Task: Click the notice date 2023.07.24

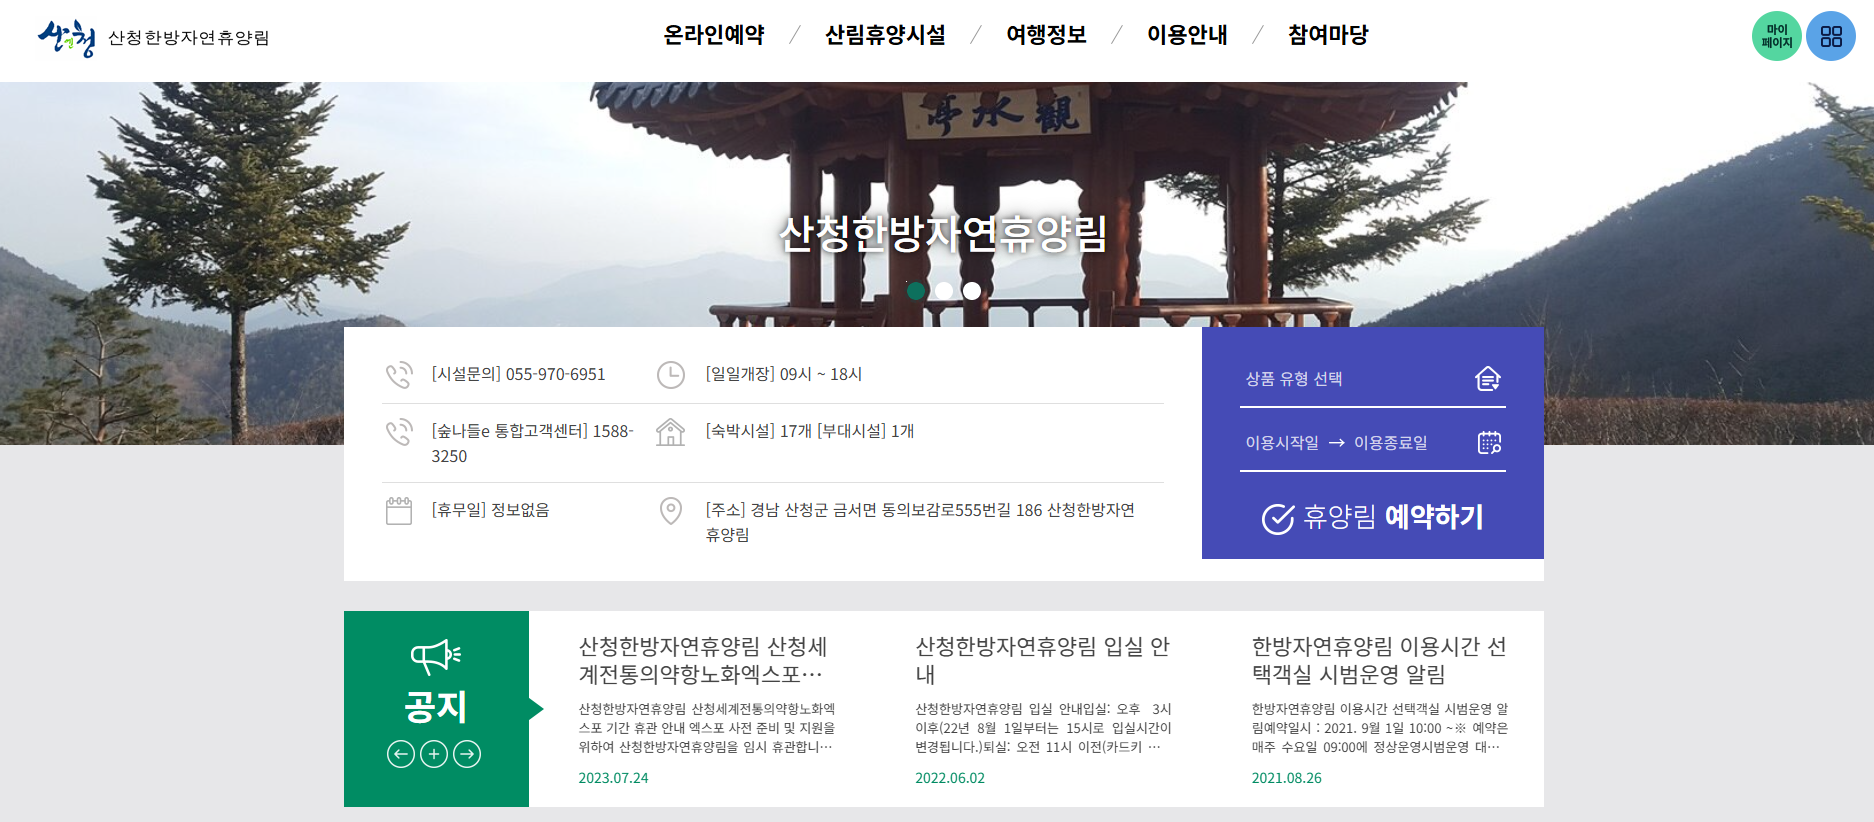Action: pos(613,778)
